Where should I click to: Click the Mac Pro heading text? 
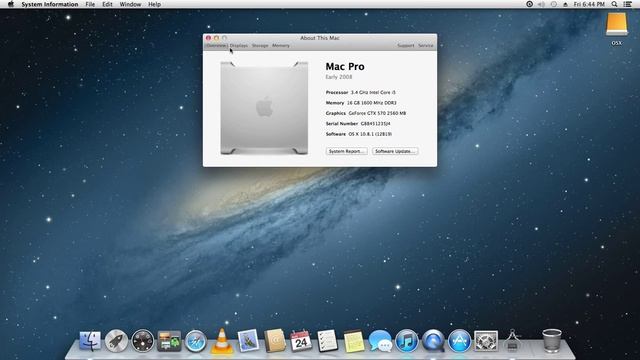(345, 67)
